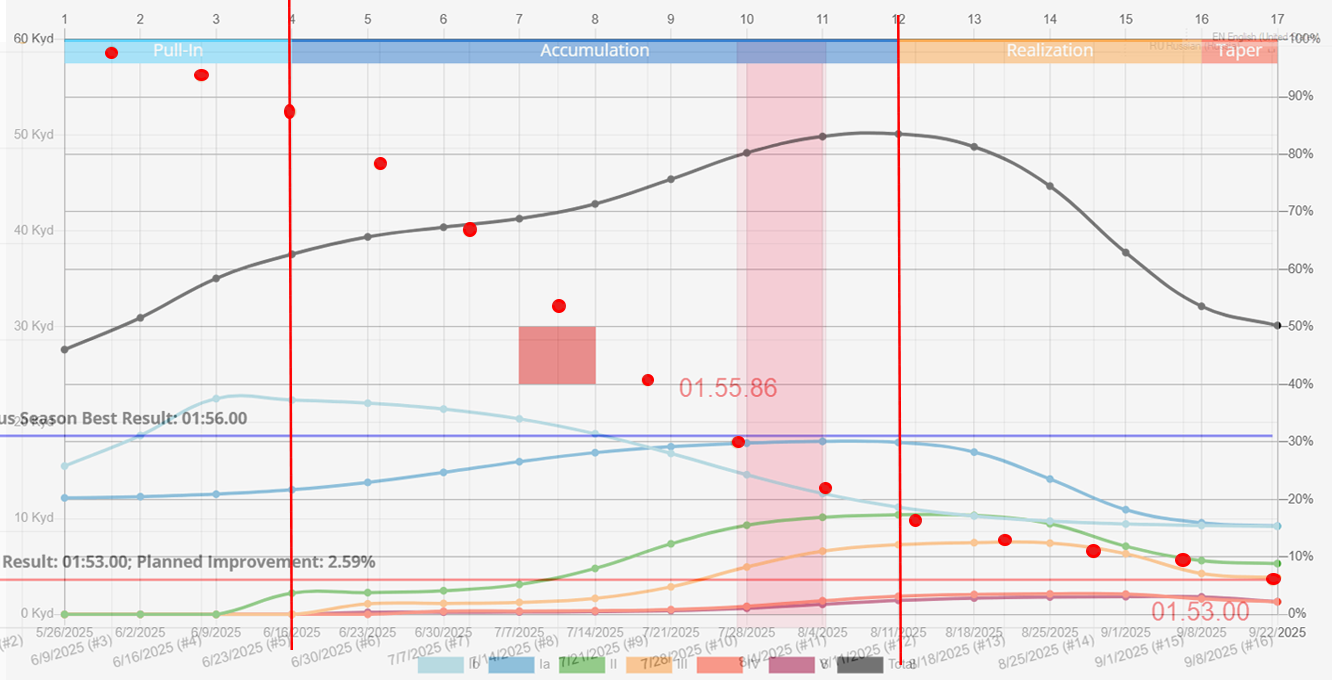Click the last Total point at week 17

[1277, 325]
